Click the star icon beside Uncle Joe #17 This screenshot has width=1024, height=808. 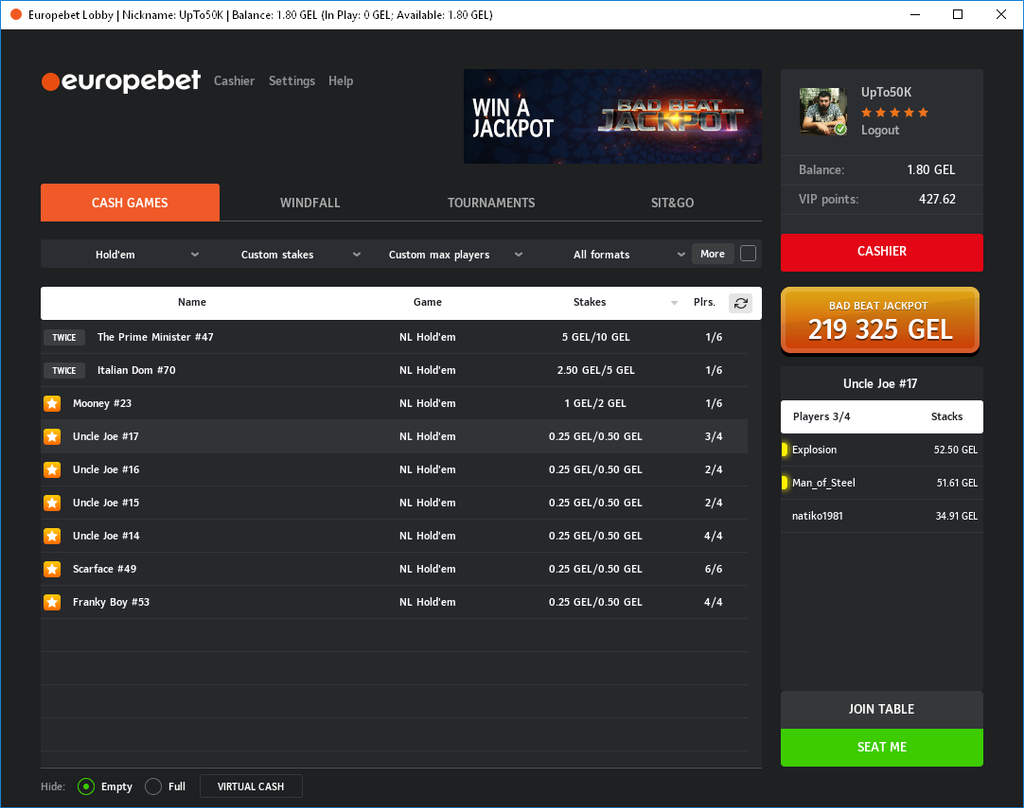[x=52, y=436]
